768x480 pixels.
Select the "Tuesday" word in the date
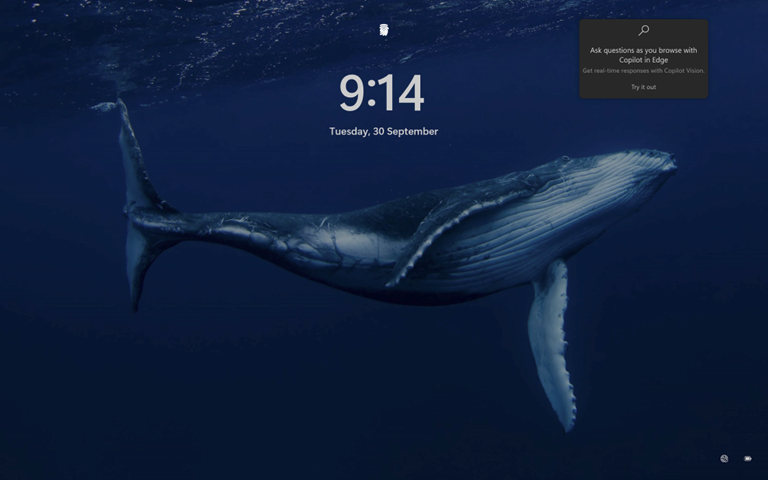pyautogui.click(x=348, y=131)
